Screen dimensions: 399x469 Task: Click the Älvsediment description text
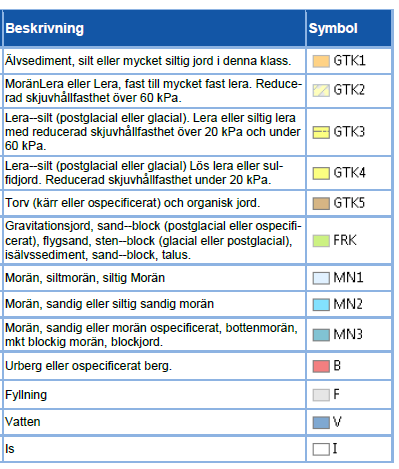pyautogui.click(x=148, y=61)
